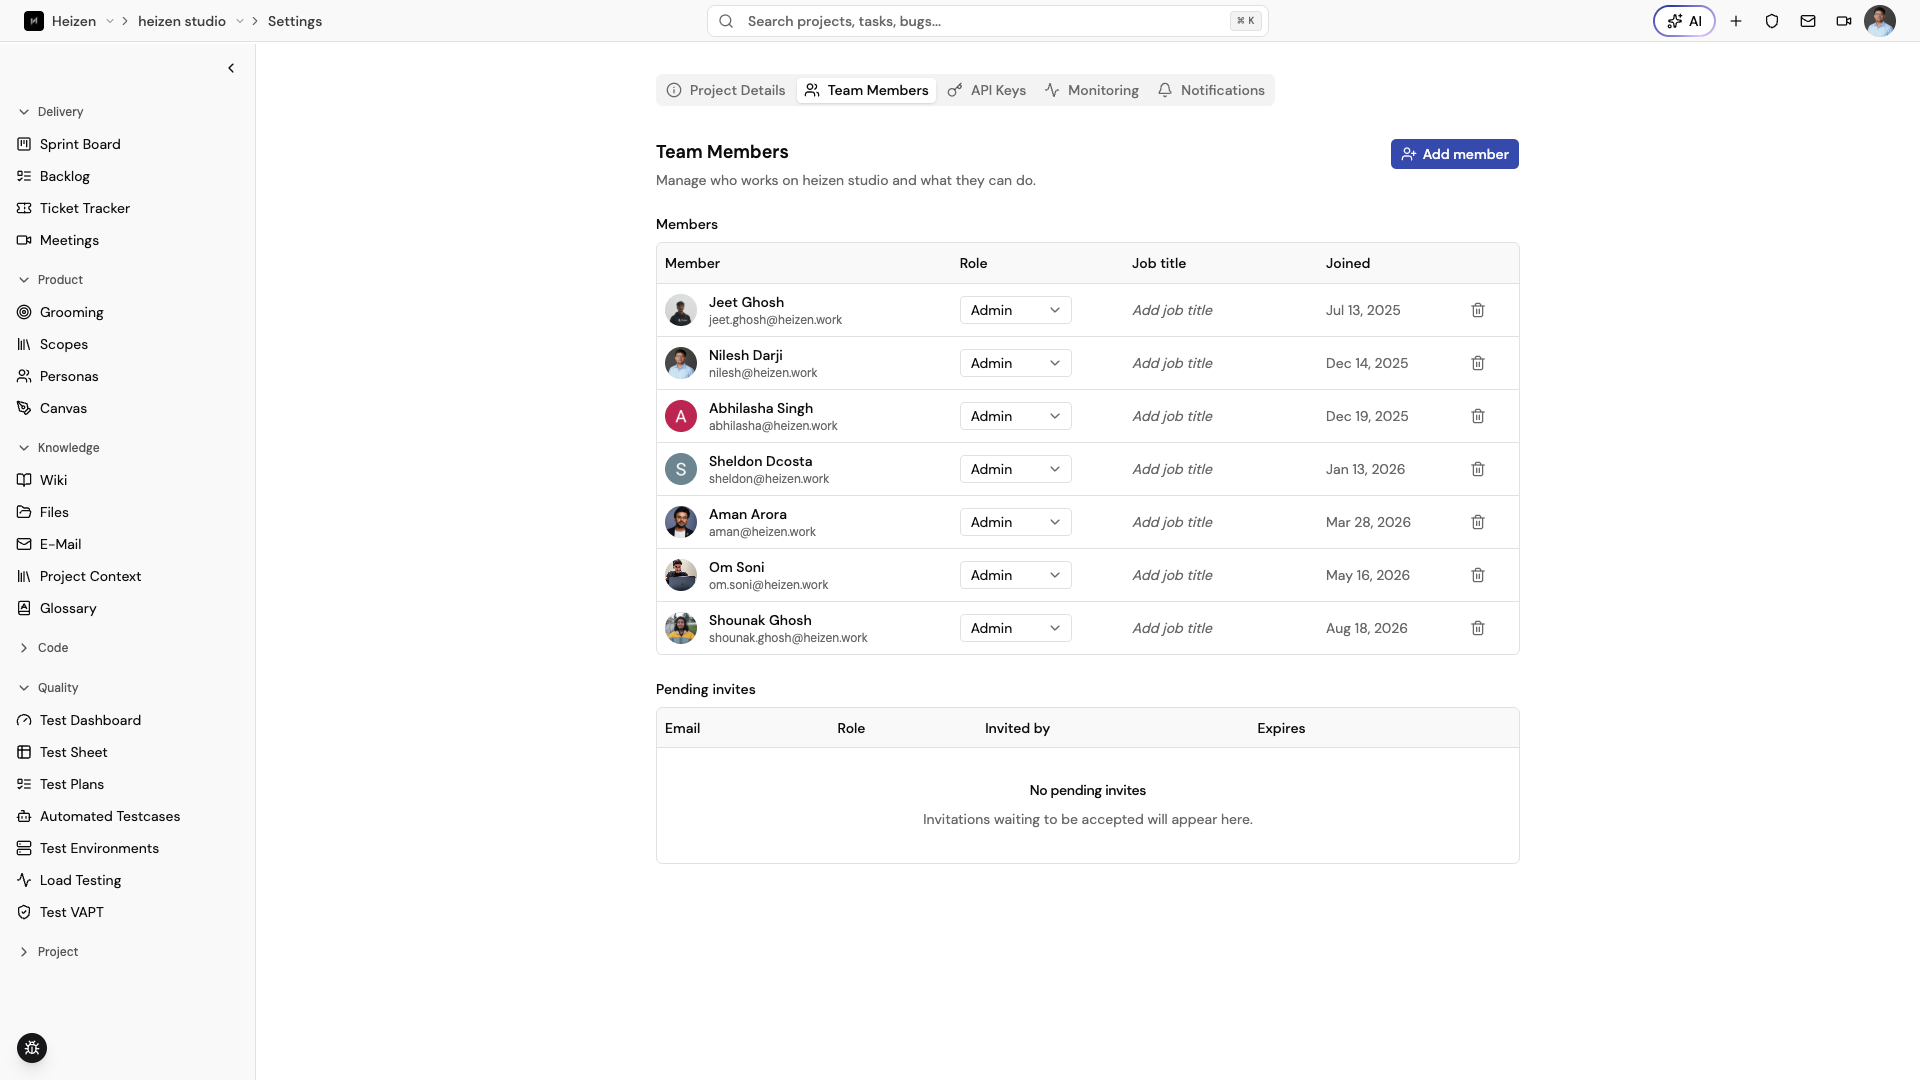
Task: Open heizen studio breadcrumb
Action: [182, 21]
